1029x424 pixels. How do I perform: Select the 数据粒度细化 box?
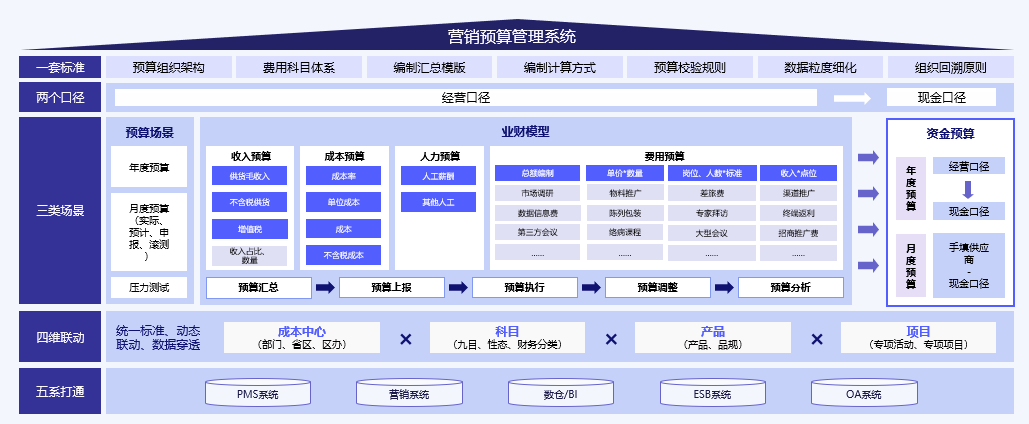tap(820, 67)
